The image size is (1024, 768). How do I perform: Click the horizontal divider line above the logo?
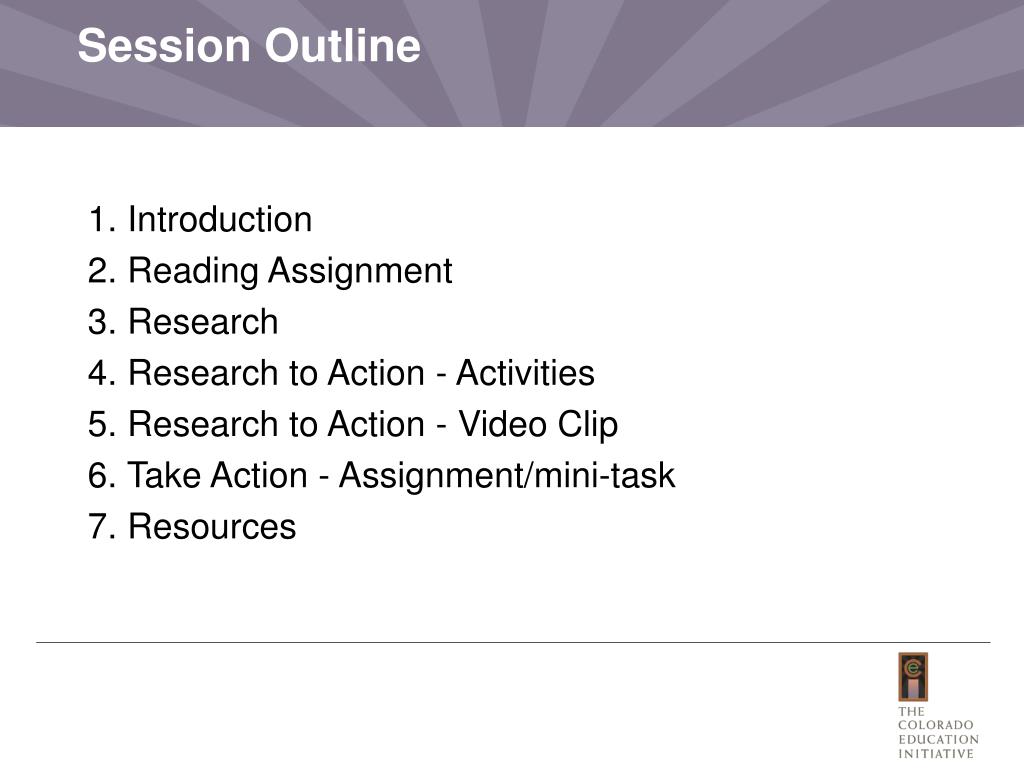(513, 643)
